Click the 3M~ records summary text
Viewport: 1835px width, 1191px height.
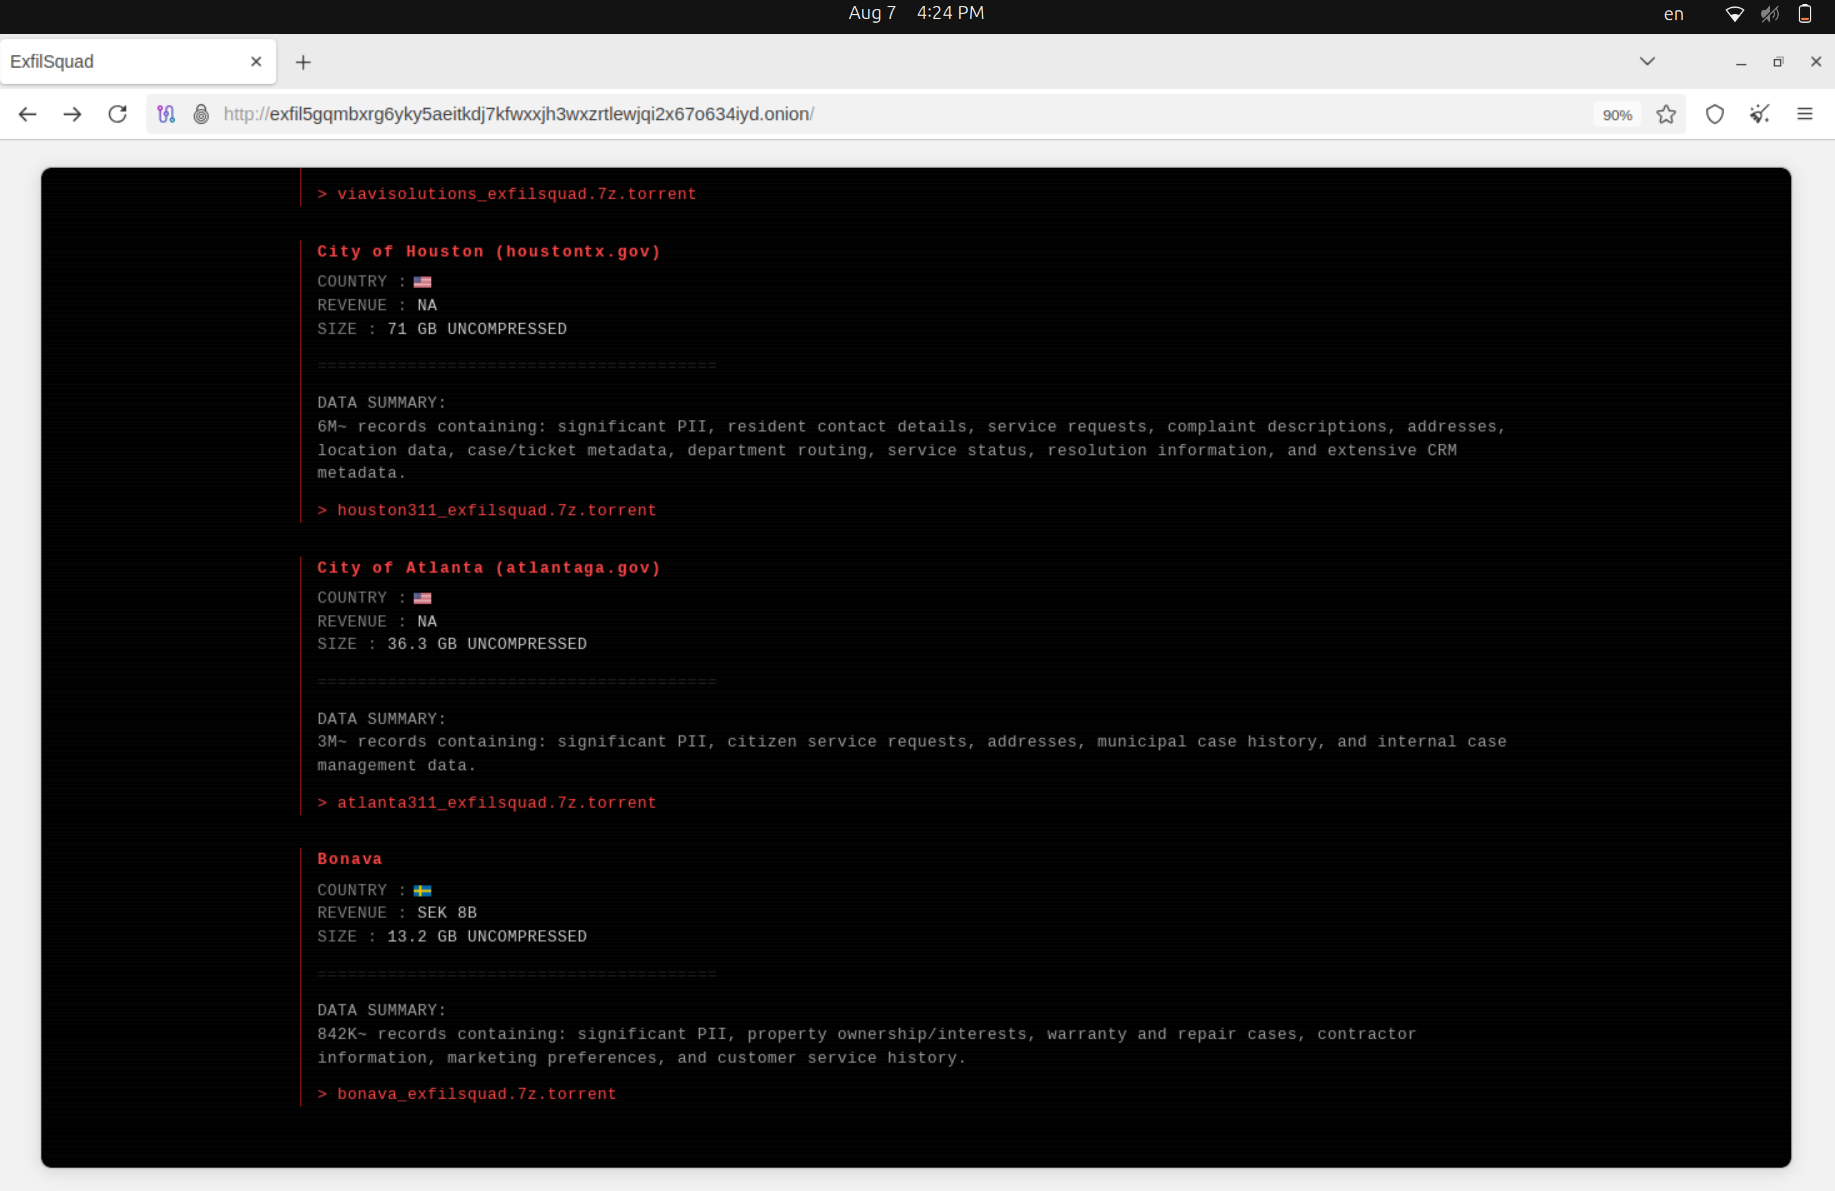pyautogui.click(x=912, y=754)
